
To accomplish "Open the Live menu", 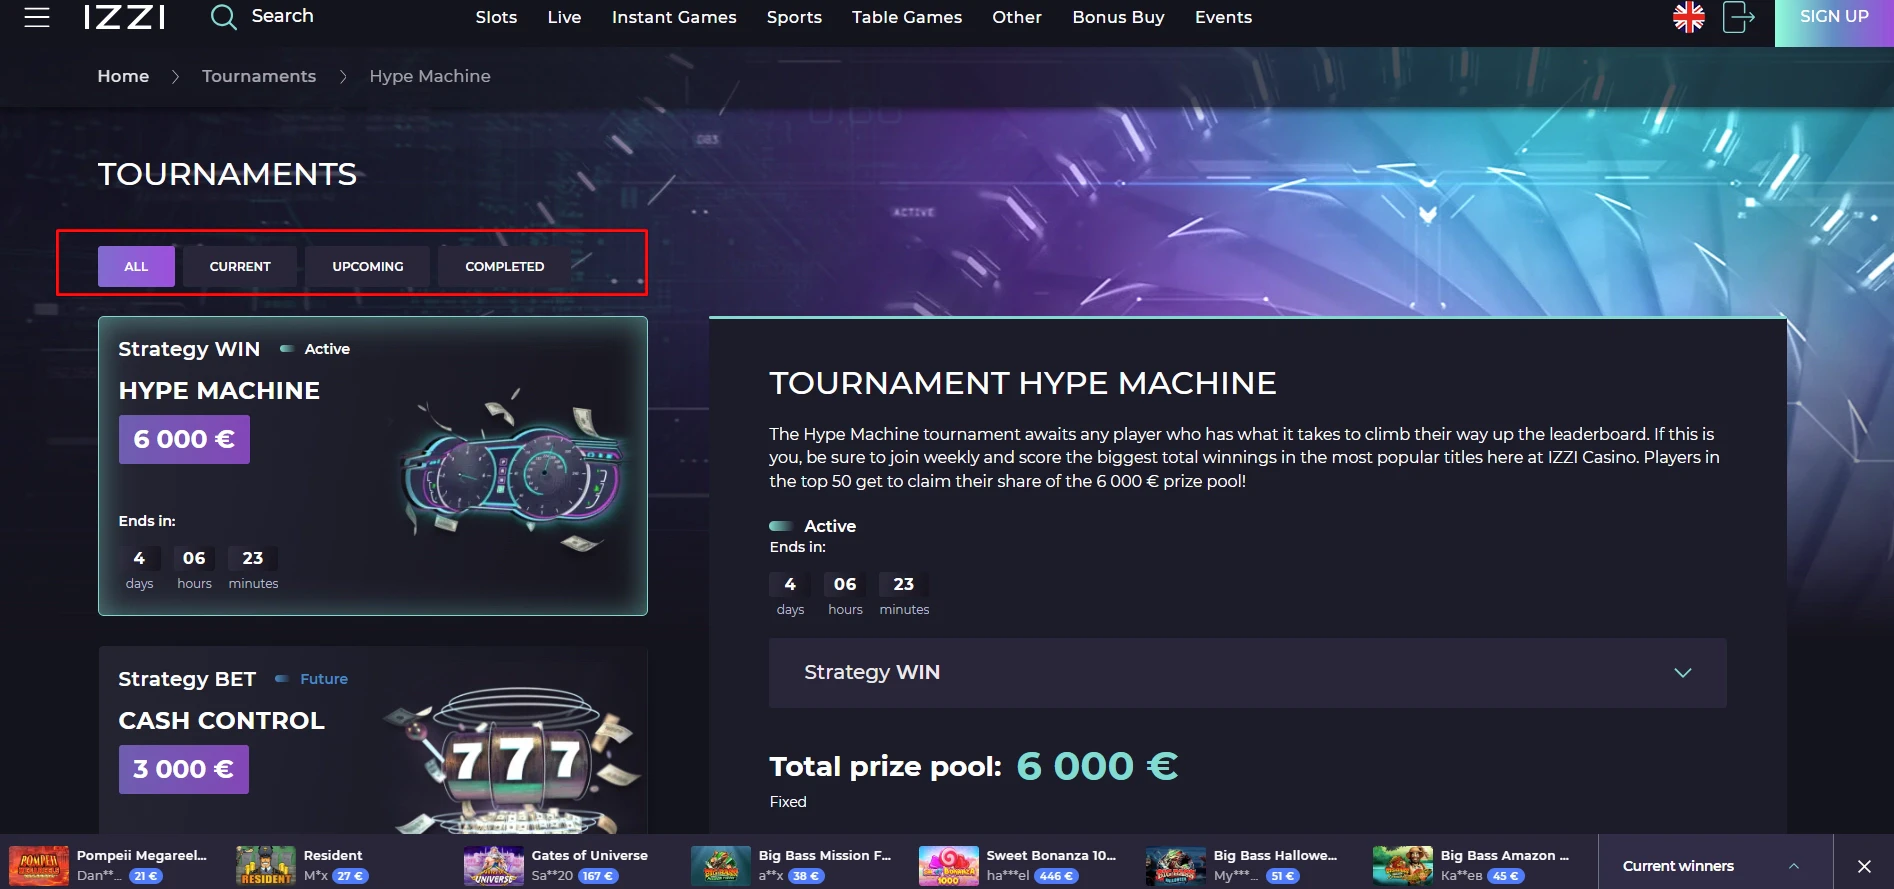I will point(564,17).
